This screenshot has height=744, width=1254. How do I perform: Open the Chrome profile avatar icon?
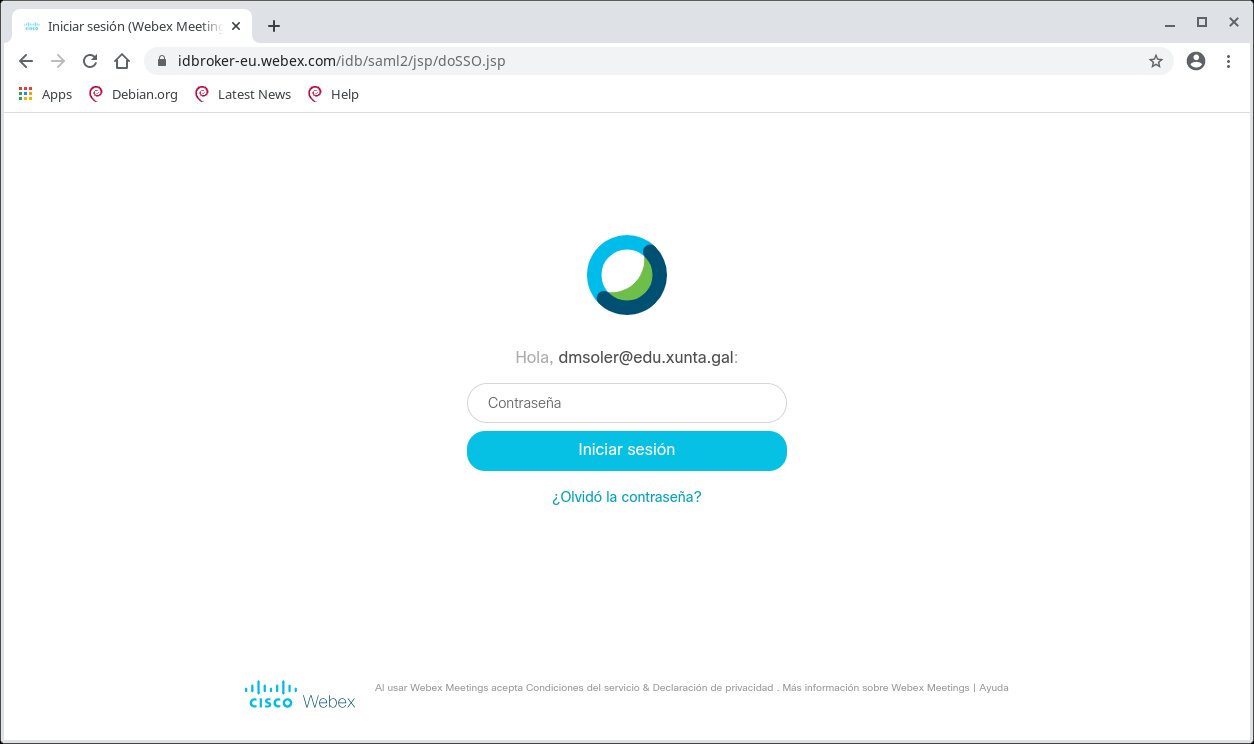(x=1195, y=61)
